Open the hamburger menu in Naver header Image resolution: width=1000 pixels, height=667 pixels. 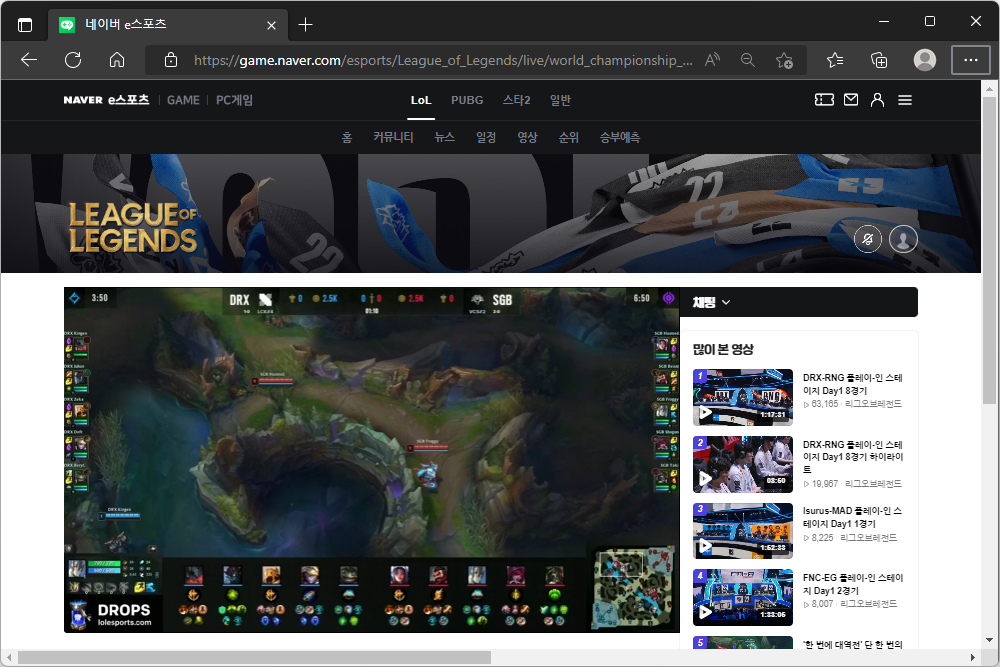(x=904, y=100)
